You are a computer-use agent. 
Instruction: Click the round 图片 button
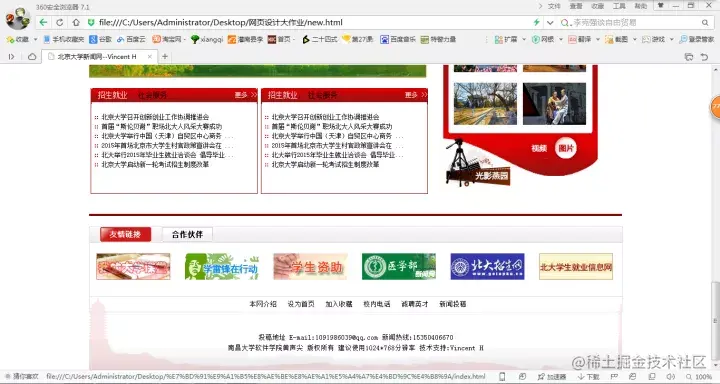(566, 148)
